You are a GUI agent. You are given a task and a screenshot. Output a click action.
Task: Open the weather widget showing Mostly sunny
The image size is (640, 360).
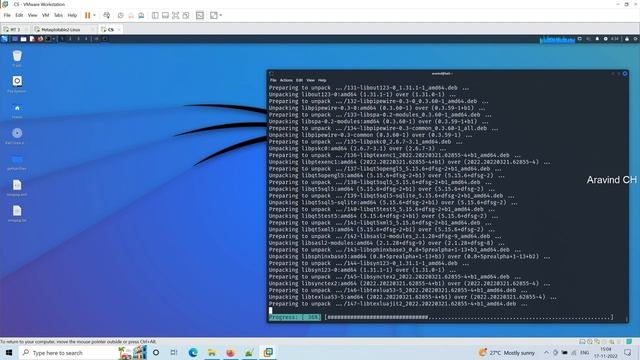[507, 353]
